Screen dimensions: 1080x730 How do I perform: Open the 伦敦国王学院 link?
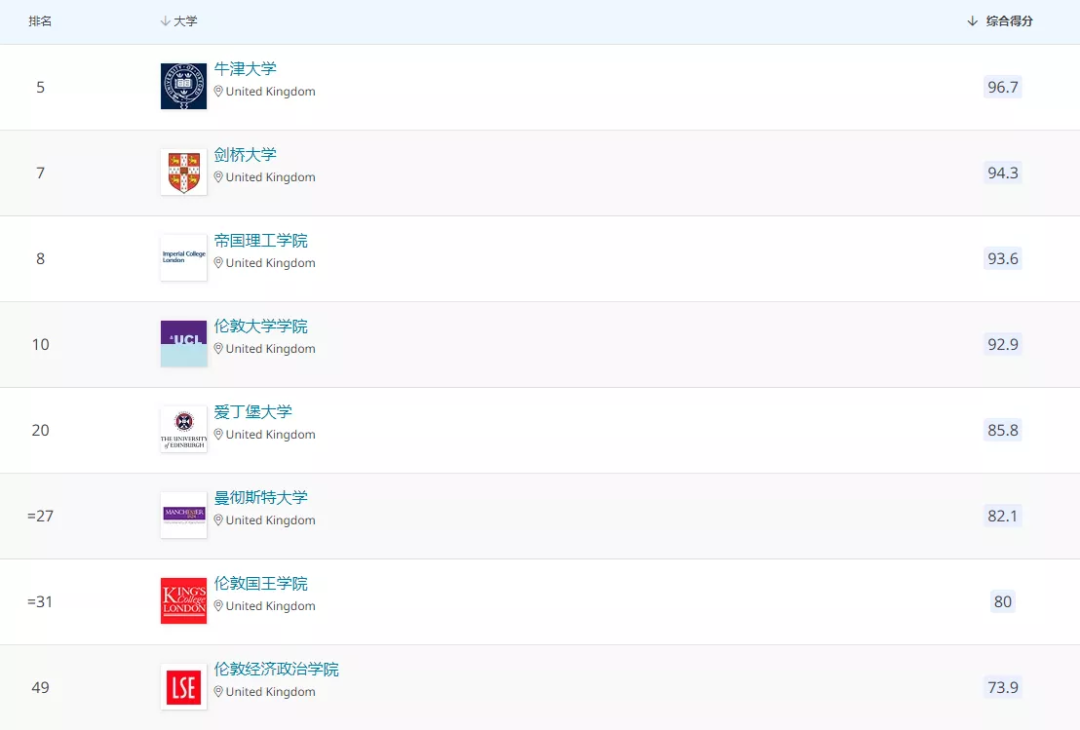coord(261,583)
